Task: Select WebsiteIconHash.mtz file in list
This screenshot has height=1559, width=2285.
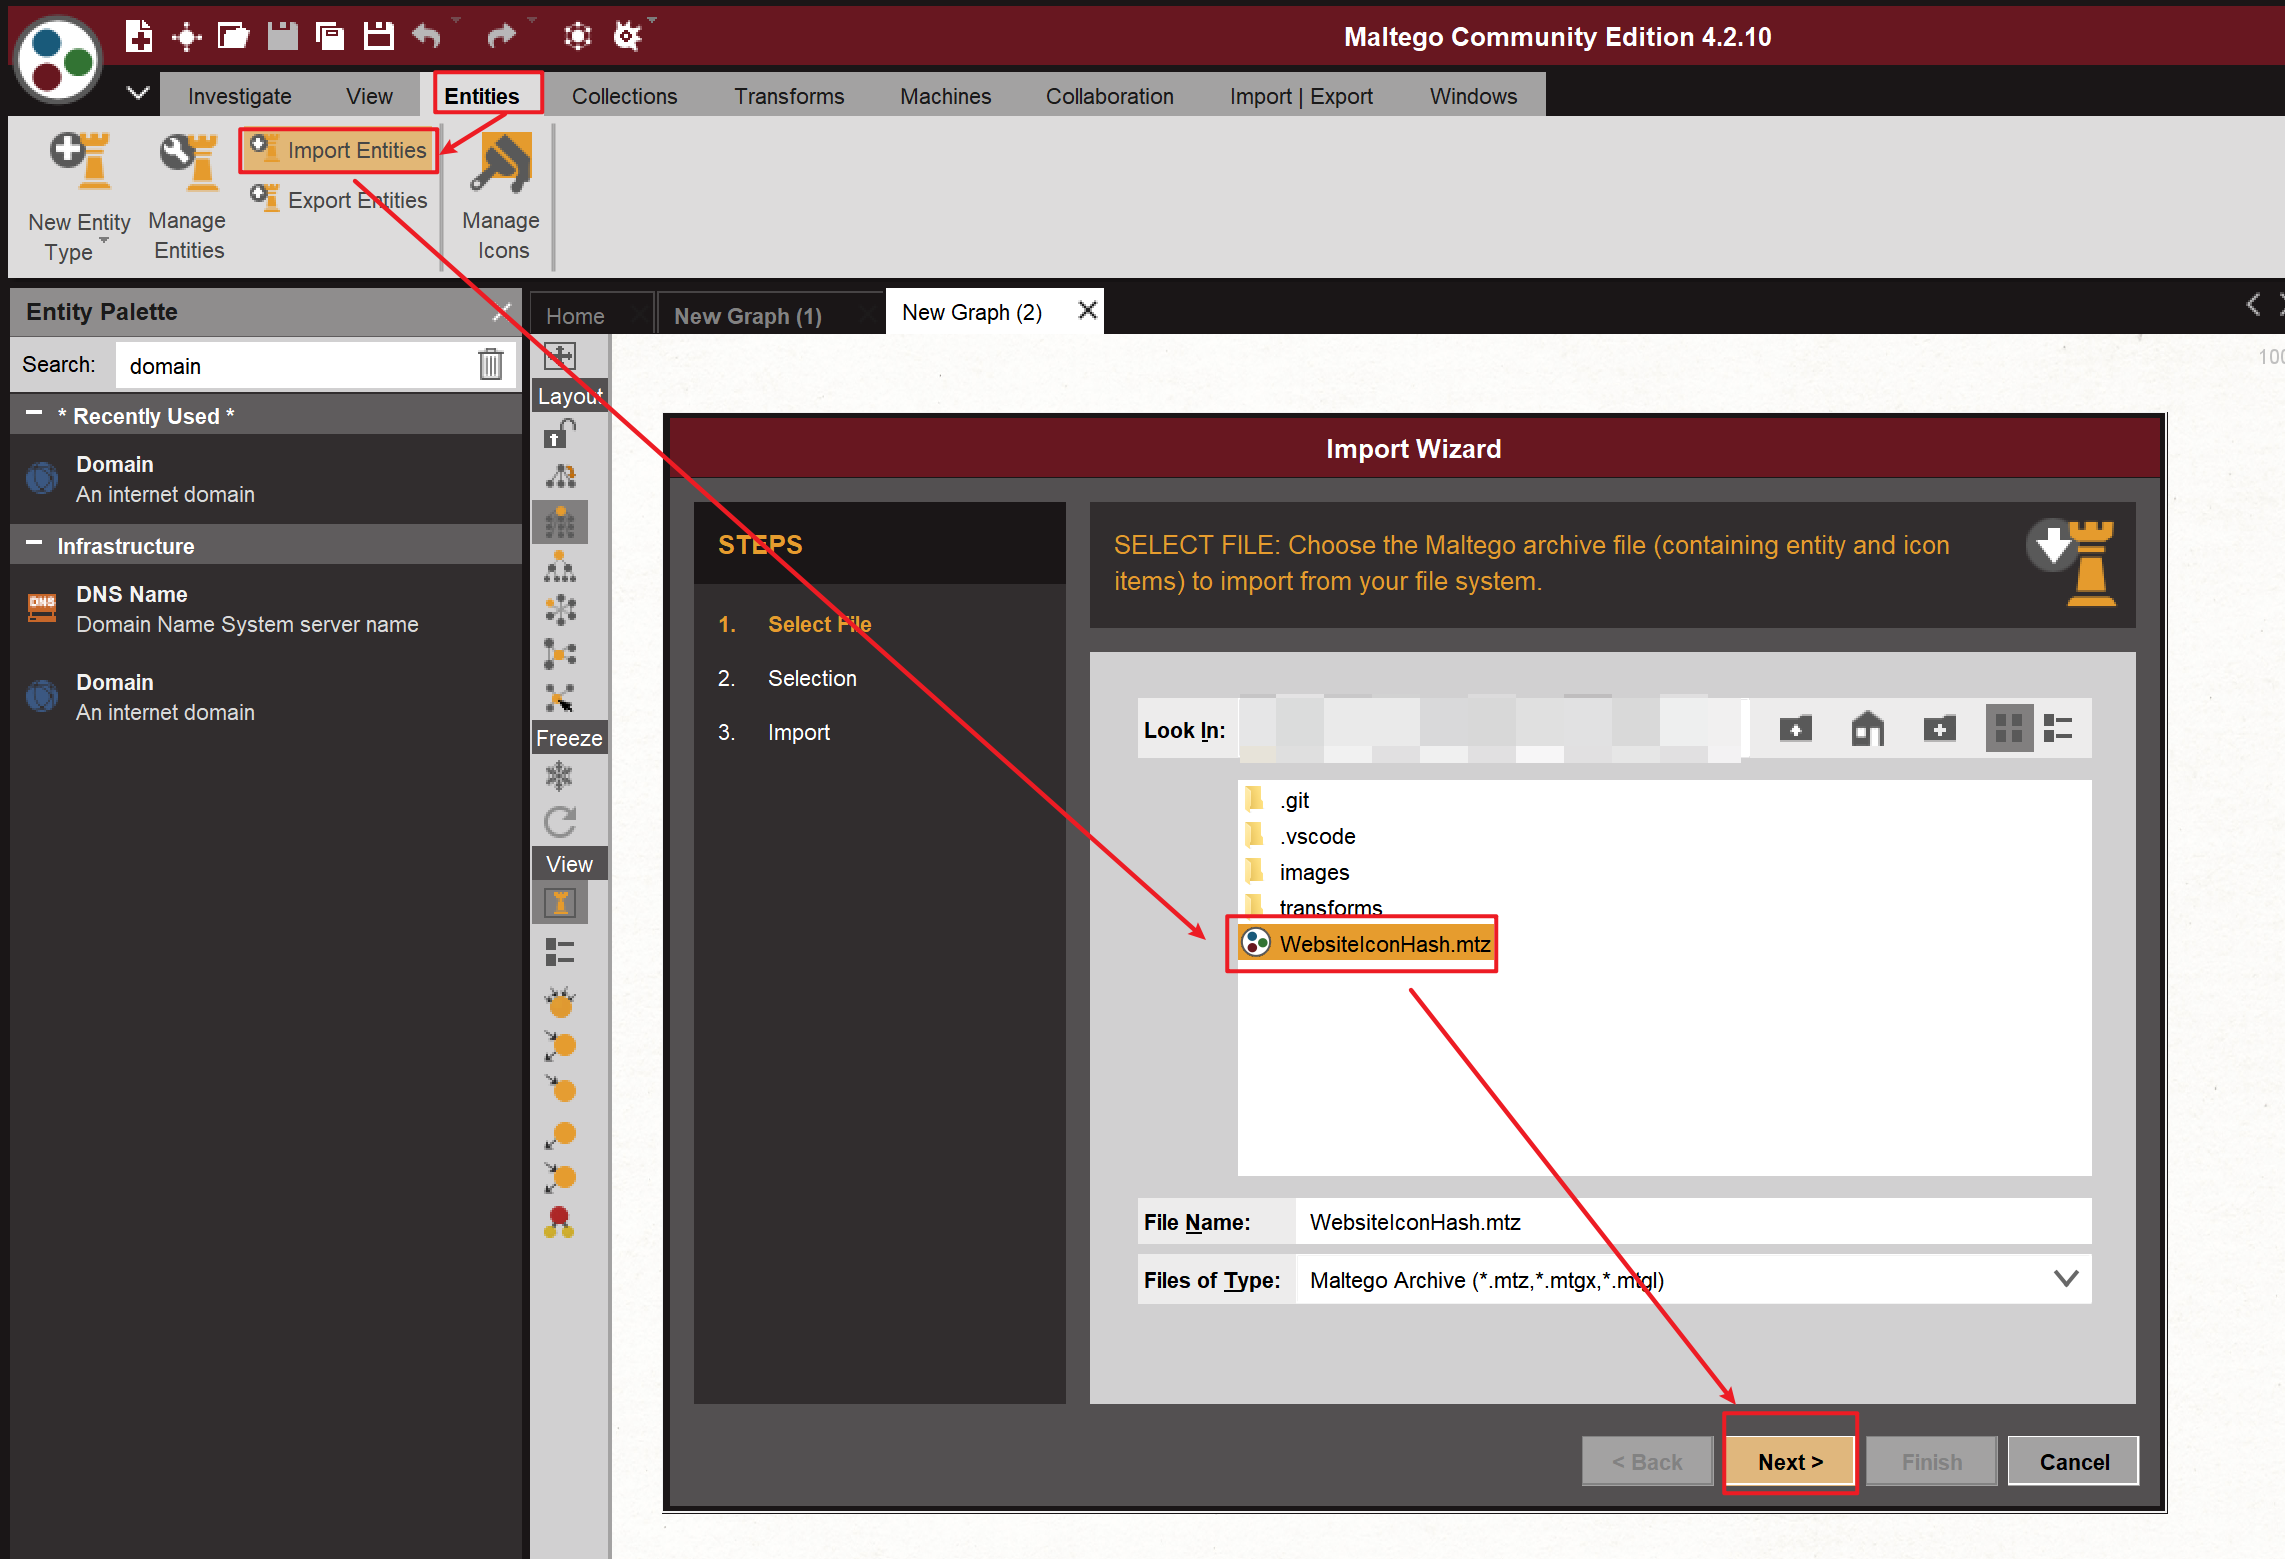Action: (x=1383, y=944)
